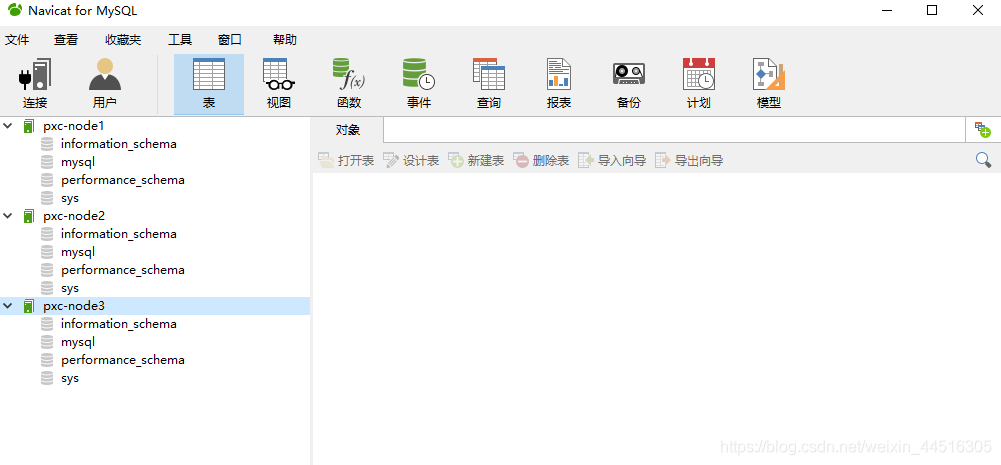
Task: Click database icon of performance_schema under pxc-node3
Action: 47,360
